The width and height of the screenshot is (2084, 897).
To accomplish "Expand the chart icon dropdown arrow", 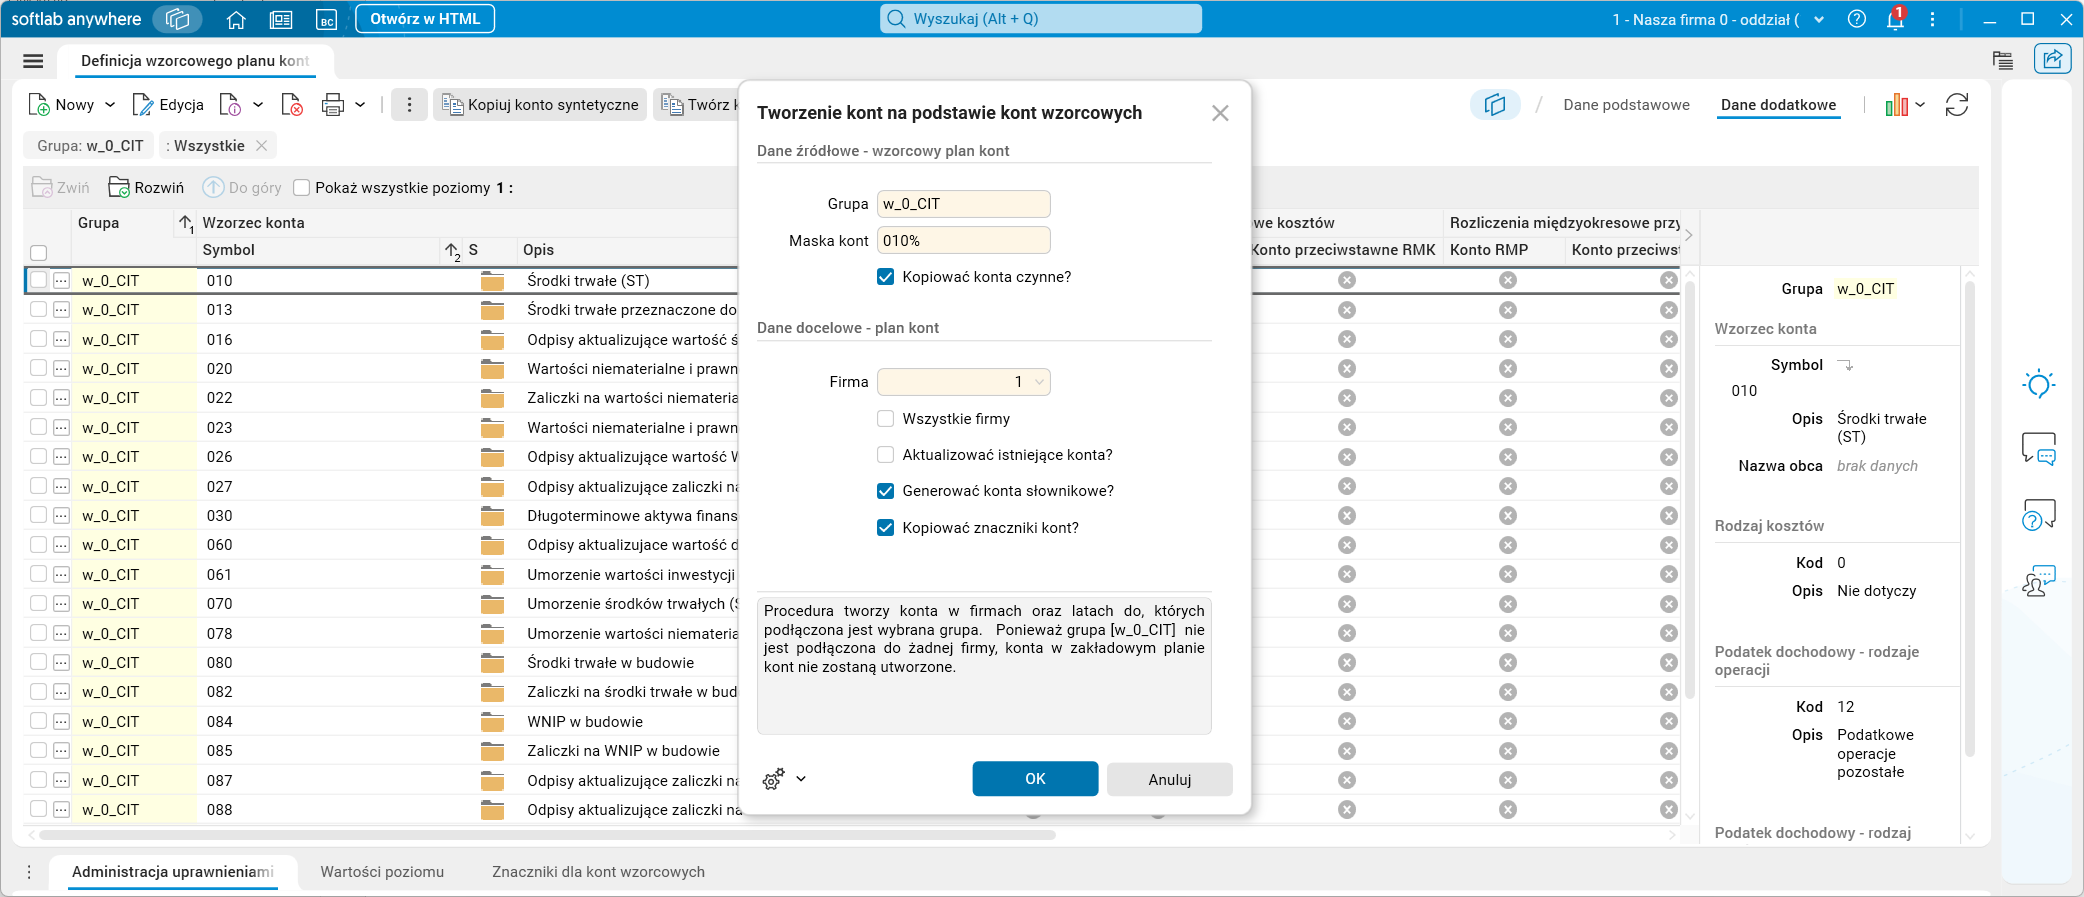I will [x=1920, y=105].
